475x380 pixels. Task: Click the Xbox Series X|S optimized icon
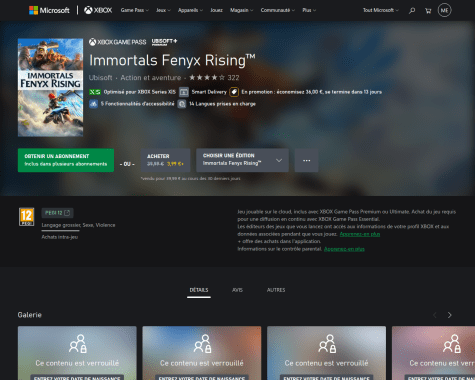95,92
